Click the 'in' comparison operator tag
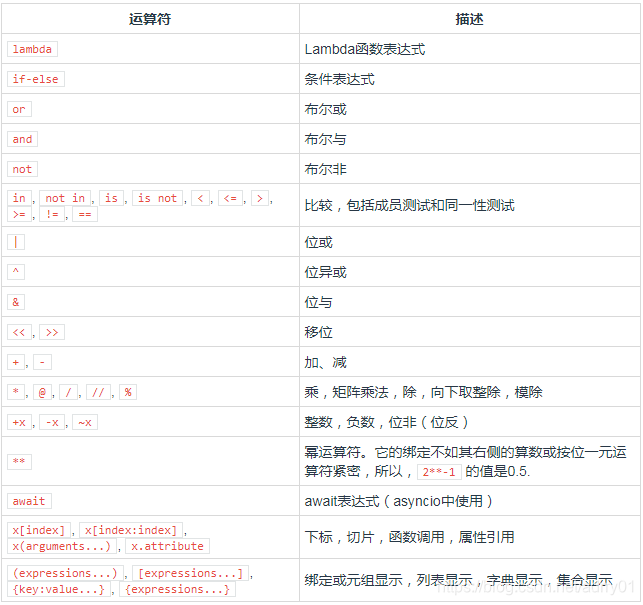 [19, 198]
